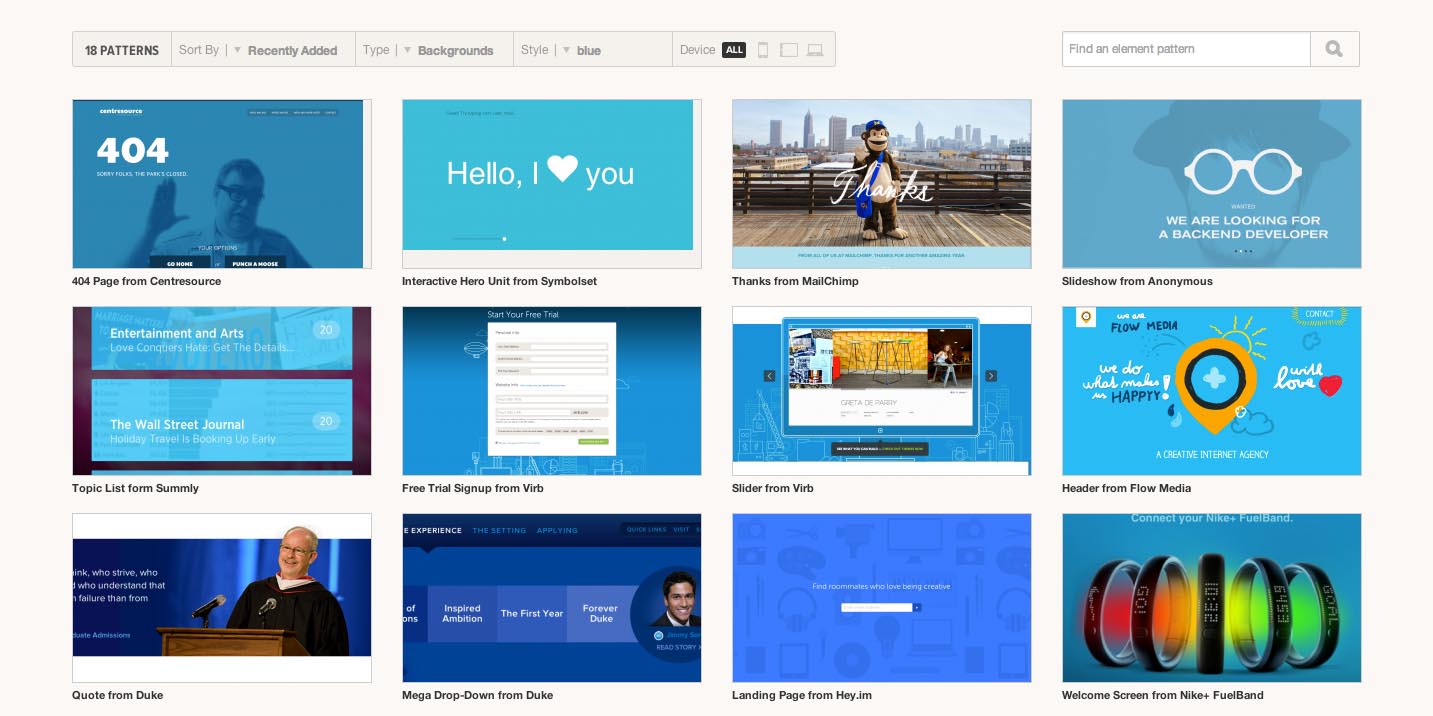The image size is (1433, 716).
Task: Open the Virb slider thumbnail
Action: pyautogui.click(x=882, y=391)
